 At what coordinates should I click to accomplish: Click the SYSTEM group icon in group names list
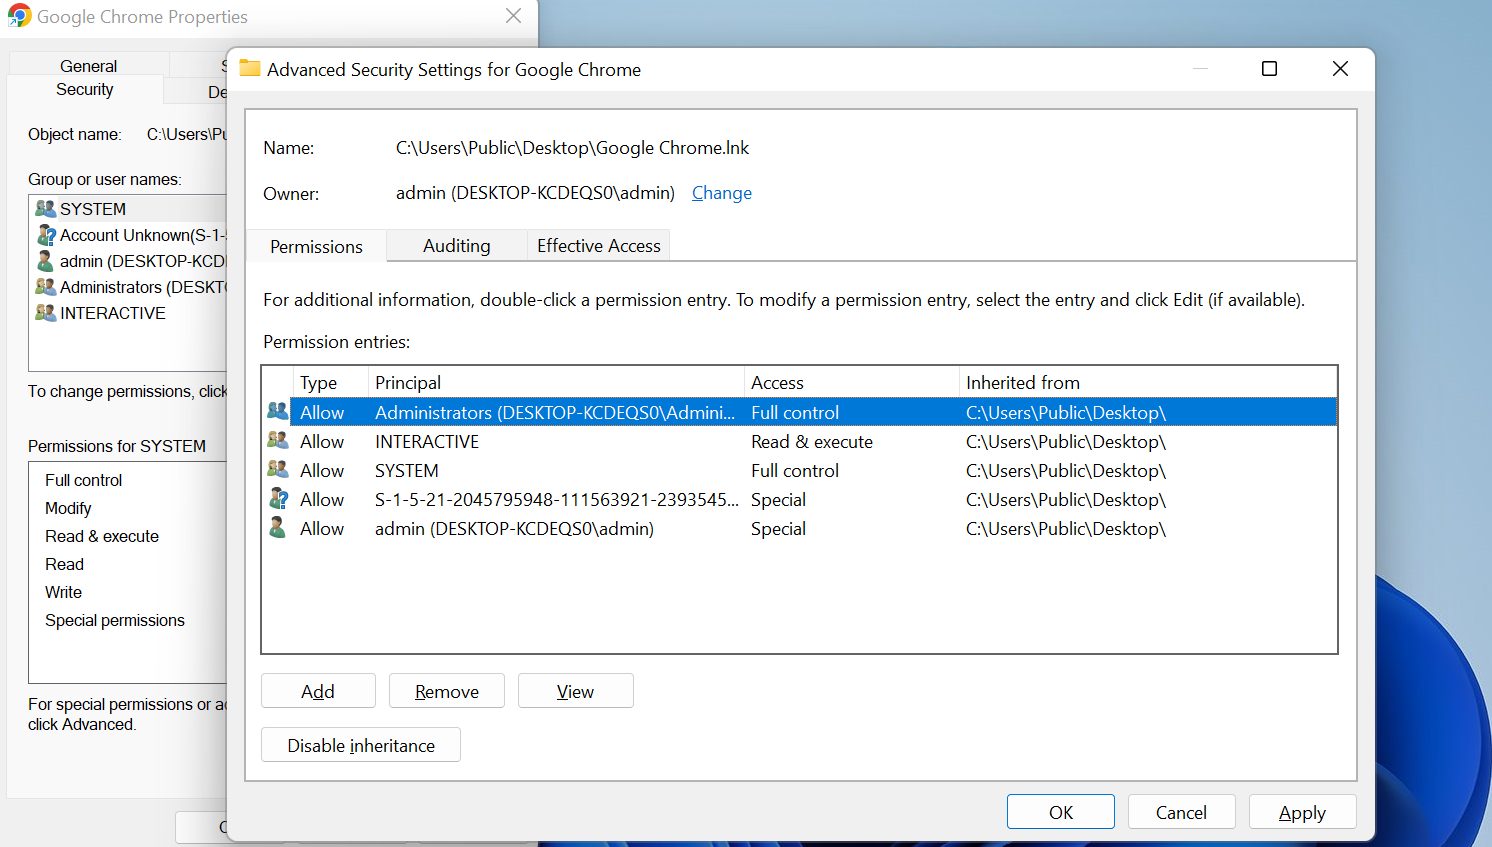click(x=44, y=208)
